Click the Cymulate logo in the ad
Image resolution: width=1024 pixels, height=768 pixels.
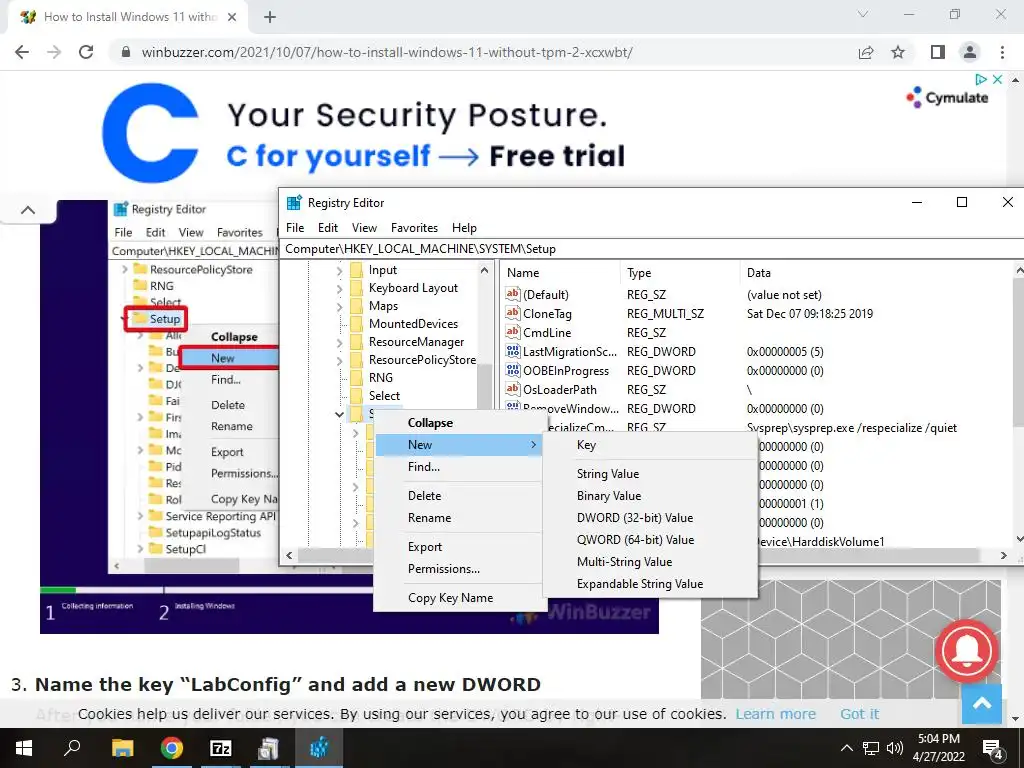pyautogui.click(x=948, y=97)
